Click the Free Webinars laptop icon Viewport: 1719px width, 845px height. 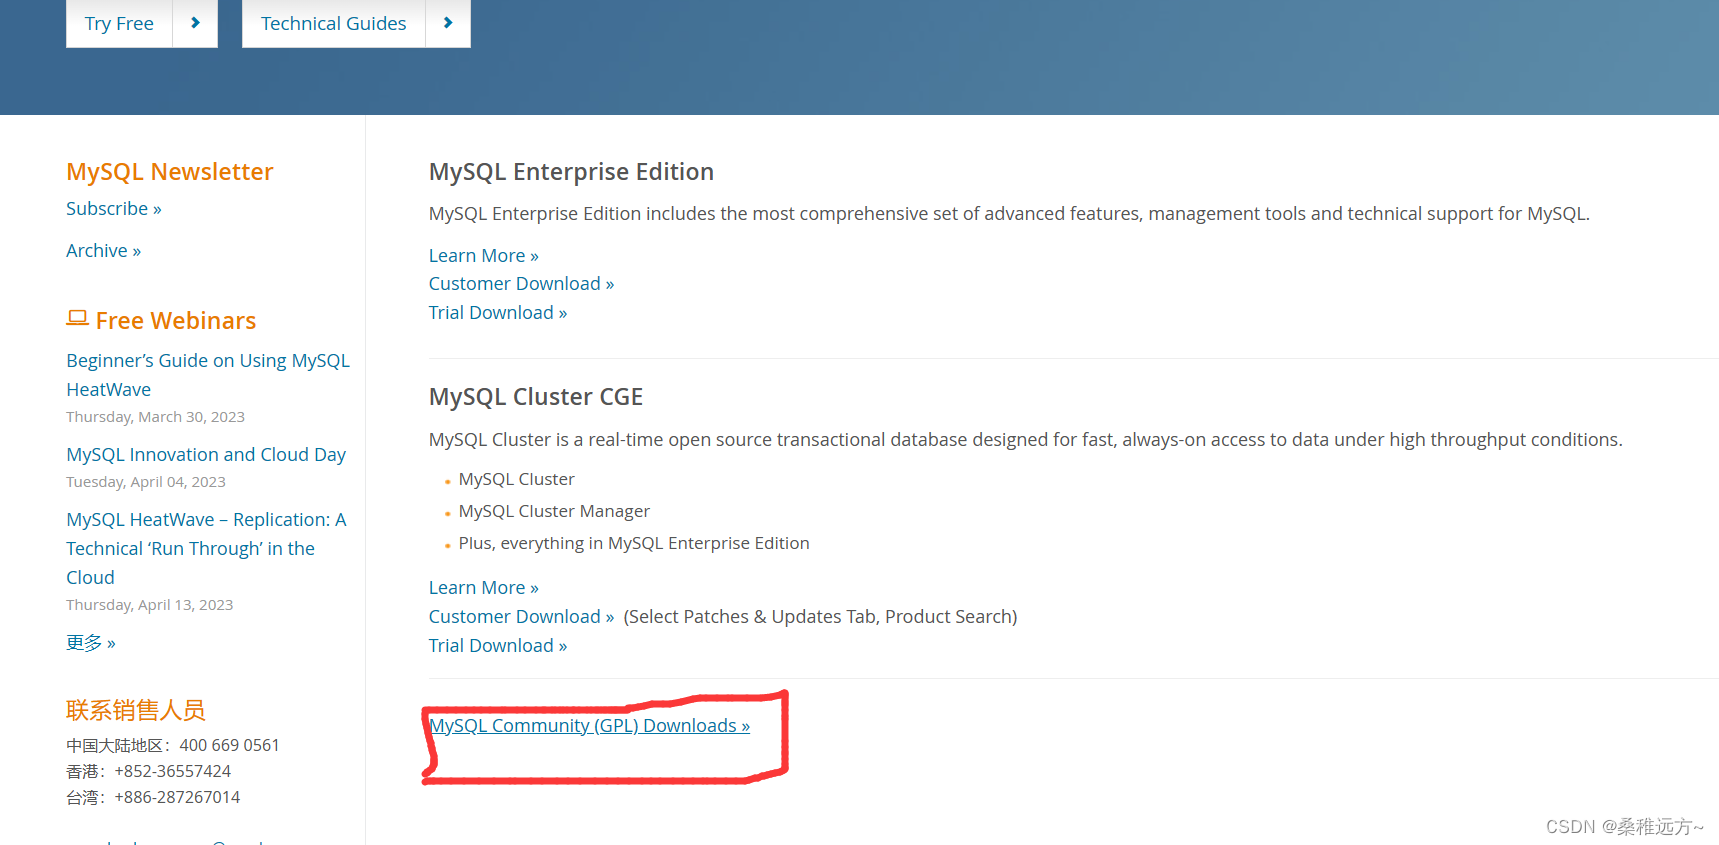coord(77,318)
